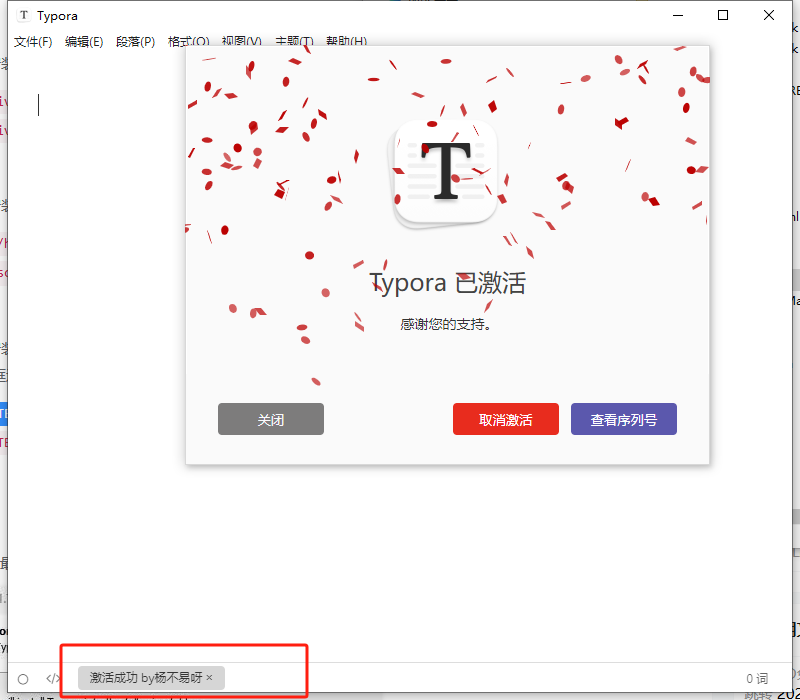800x700 pixels.
Task: Click the red 取消激活 button
Action: pyautogui.click(x=506, y=419)
